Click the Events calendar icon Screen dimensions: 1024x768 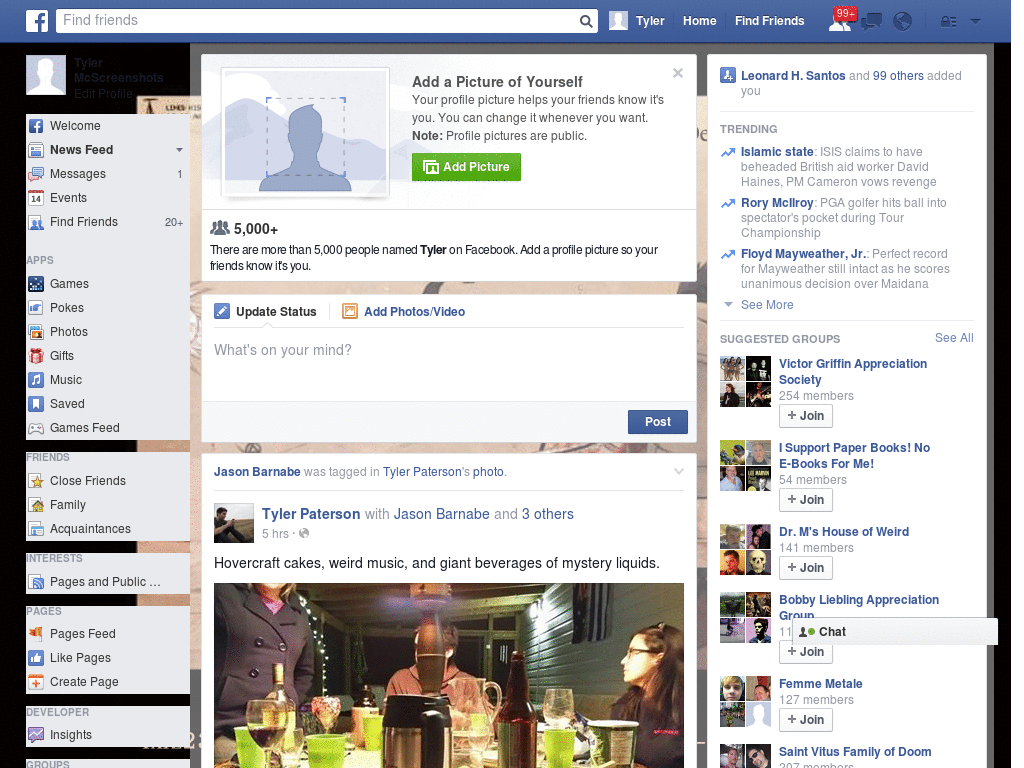coord(36,198)
